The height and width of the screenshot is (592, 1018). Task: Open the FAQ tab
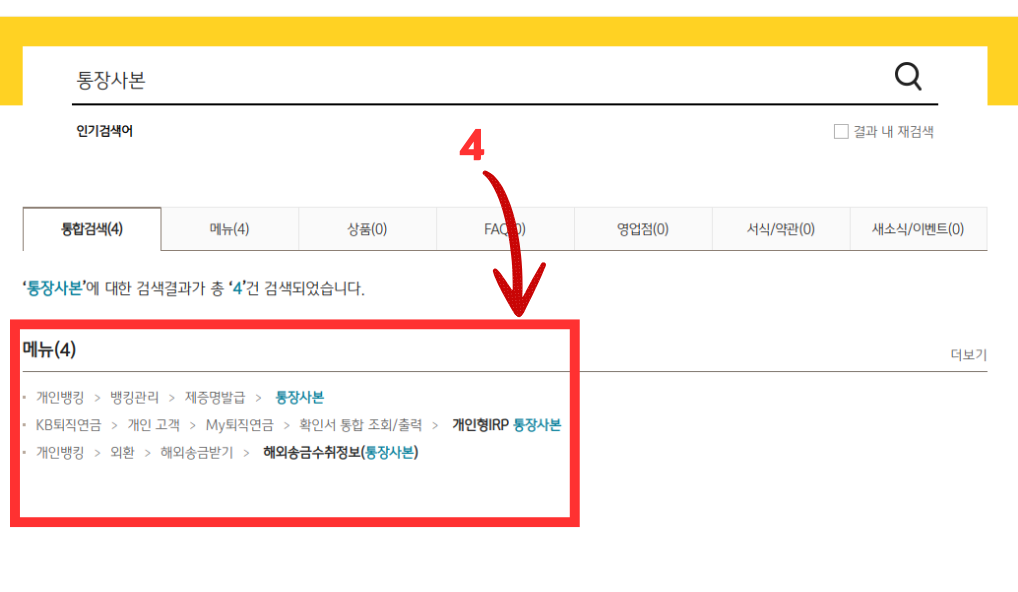point(504,229)
